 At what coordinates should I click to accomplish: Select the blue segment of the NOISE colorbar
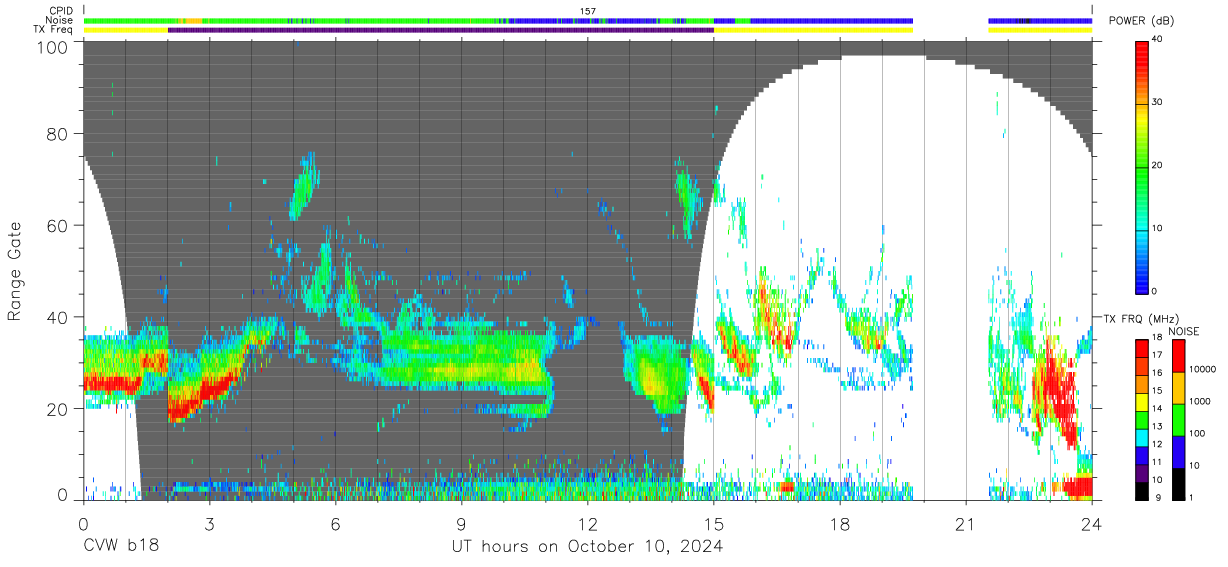click(1179, 451)
